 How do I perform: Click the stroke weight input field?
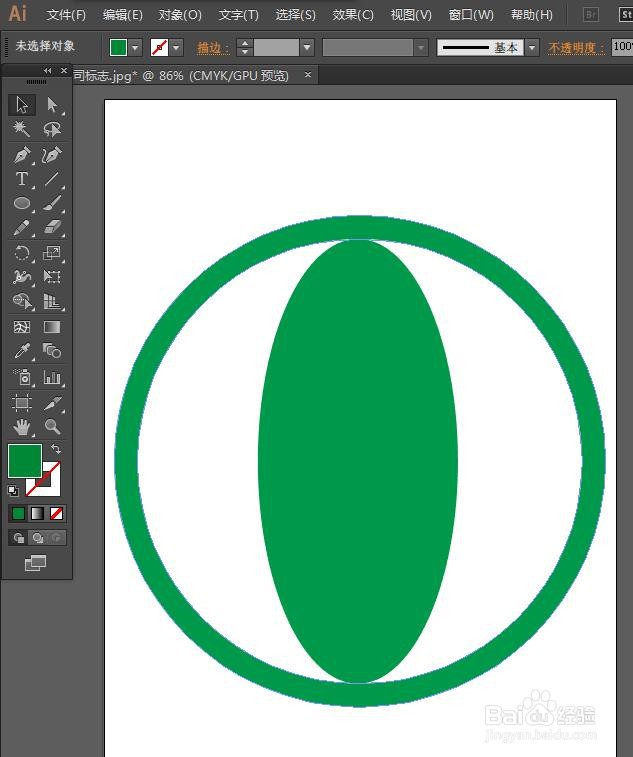[x=276, y=47]
